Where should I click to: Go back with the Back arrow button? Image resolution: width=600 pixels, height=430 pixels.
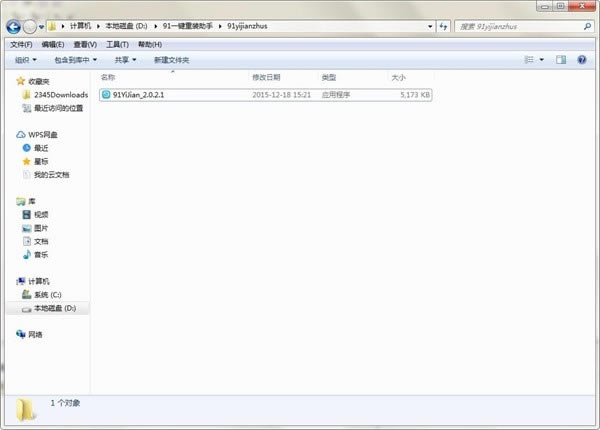coord(13,27)
